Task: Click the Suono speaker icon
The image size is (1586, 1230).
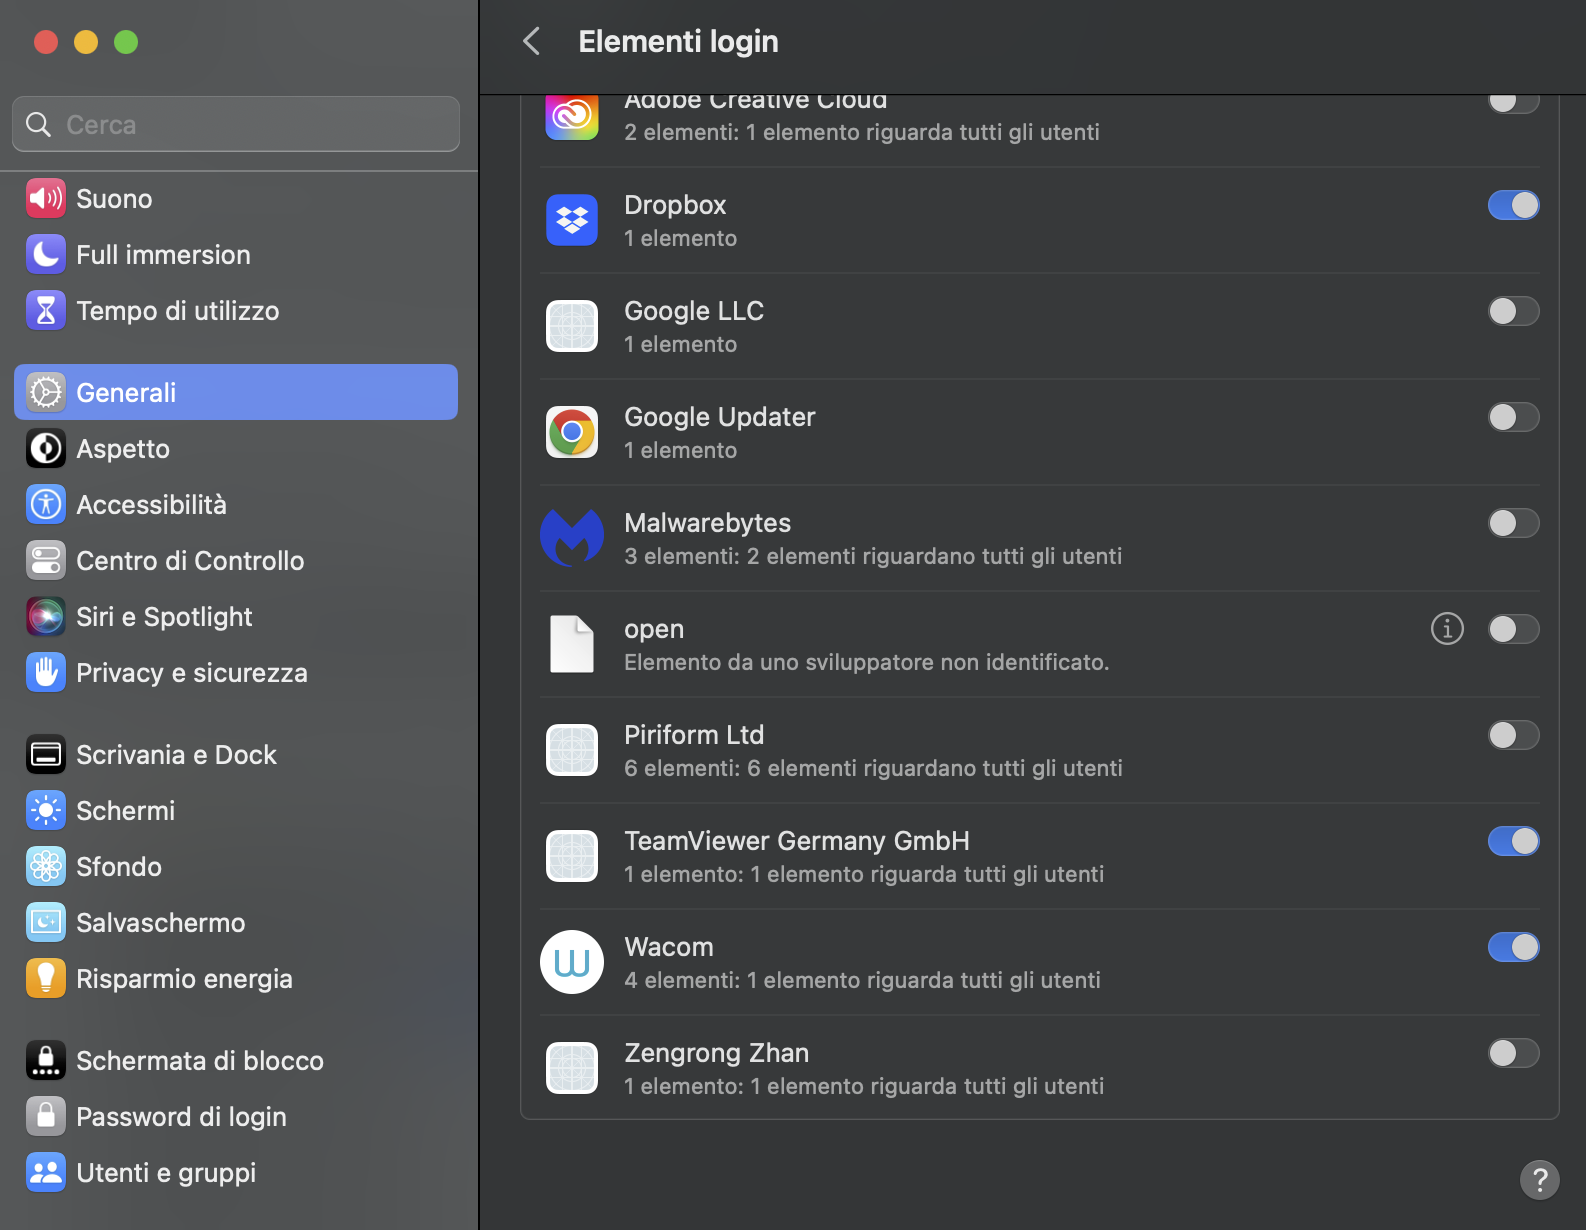Action: coord(46,198)
